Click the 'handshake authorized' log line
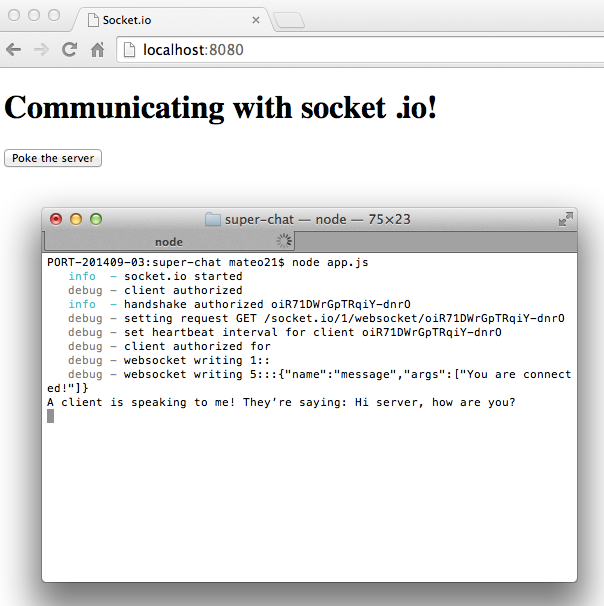Image resolution: width=604 pixels, height=606 pixels. tap(239, 304)
